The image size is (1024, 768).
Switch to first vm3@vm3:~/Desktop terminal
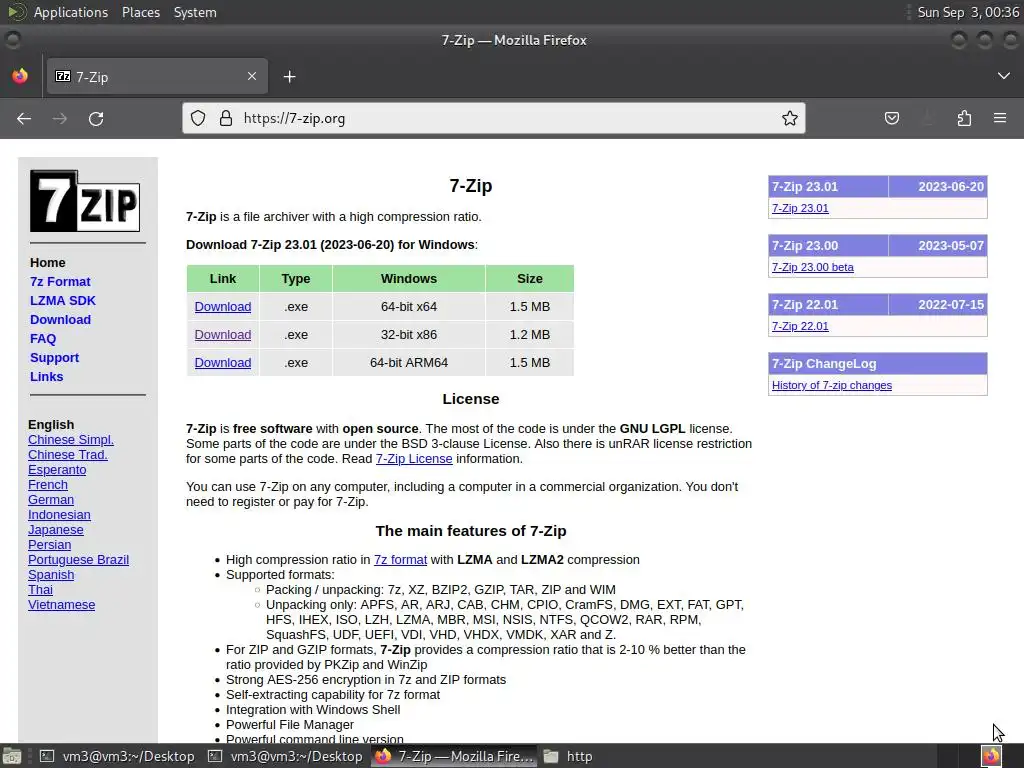pyautogui.click(x=118, y=756)
